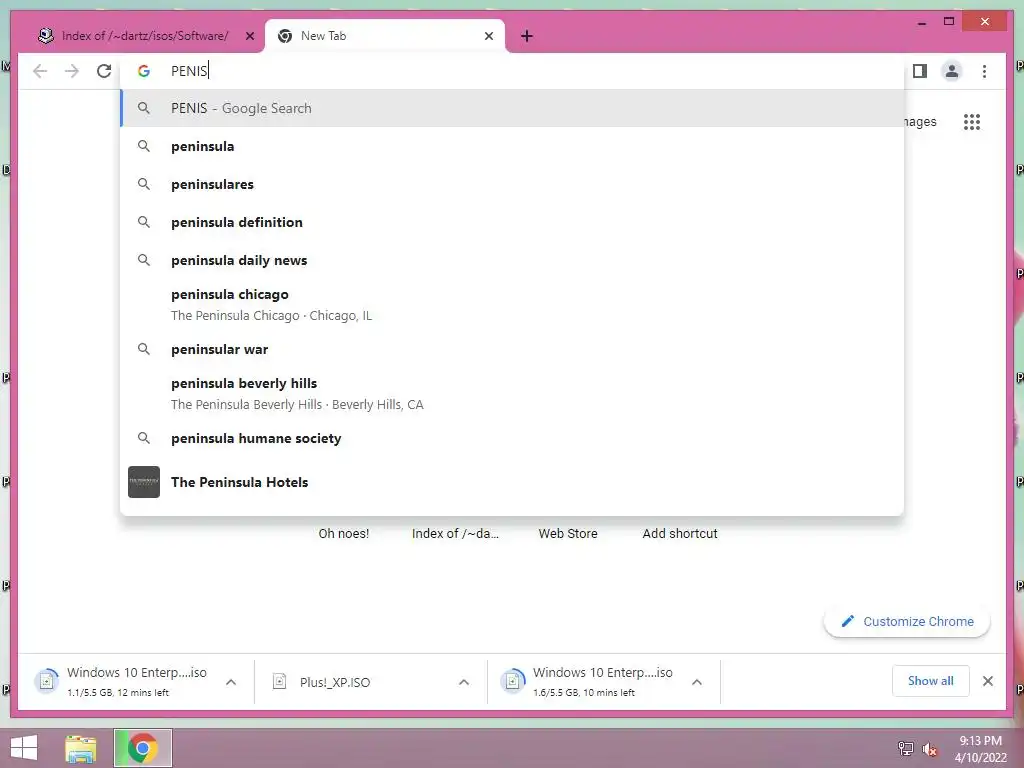Open The Peninsula Hotels suggestion
The image size is (1024, 768).
512,482
